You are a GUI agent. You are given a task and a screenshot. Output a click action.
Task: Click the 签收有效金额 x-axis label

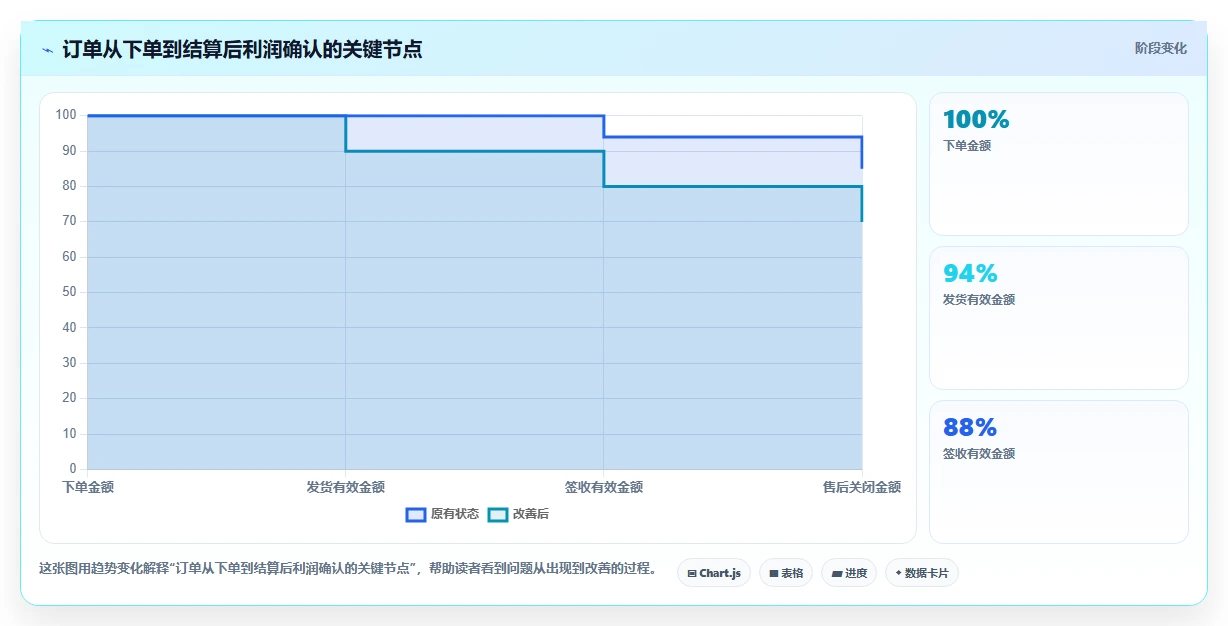tap(604, 488)
